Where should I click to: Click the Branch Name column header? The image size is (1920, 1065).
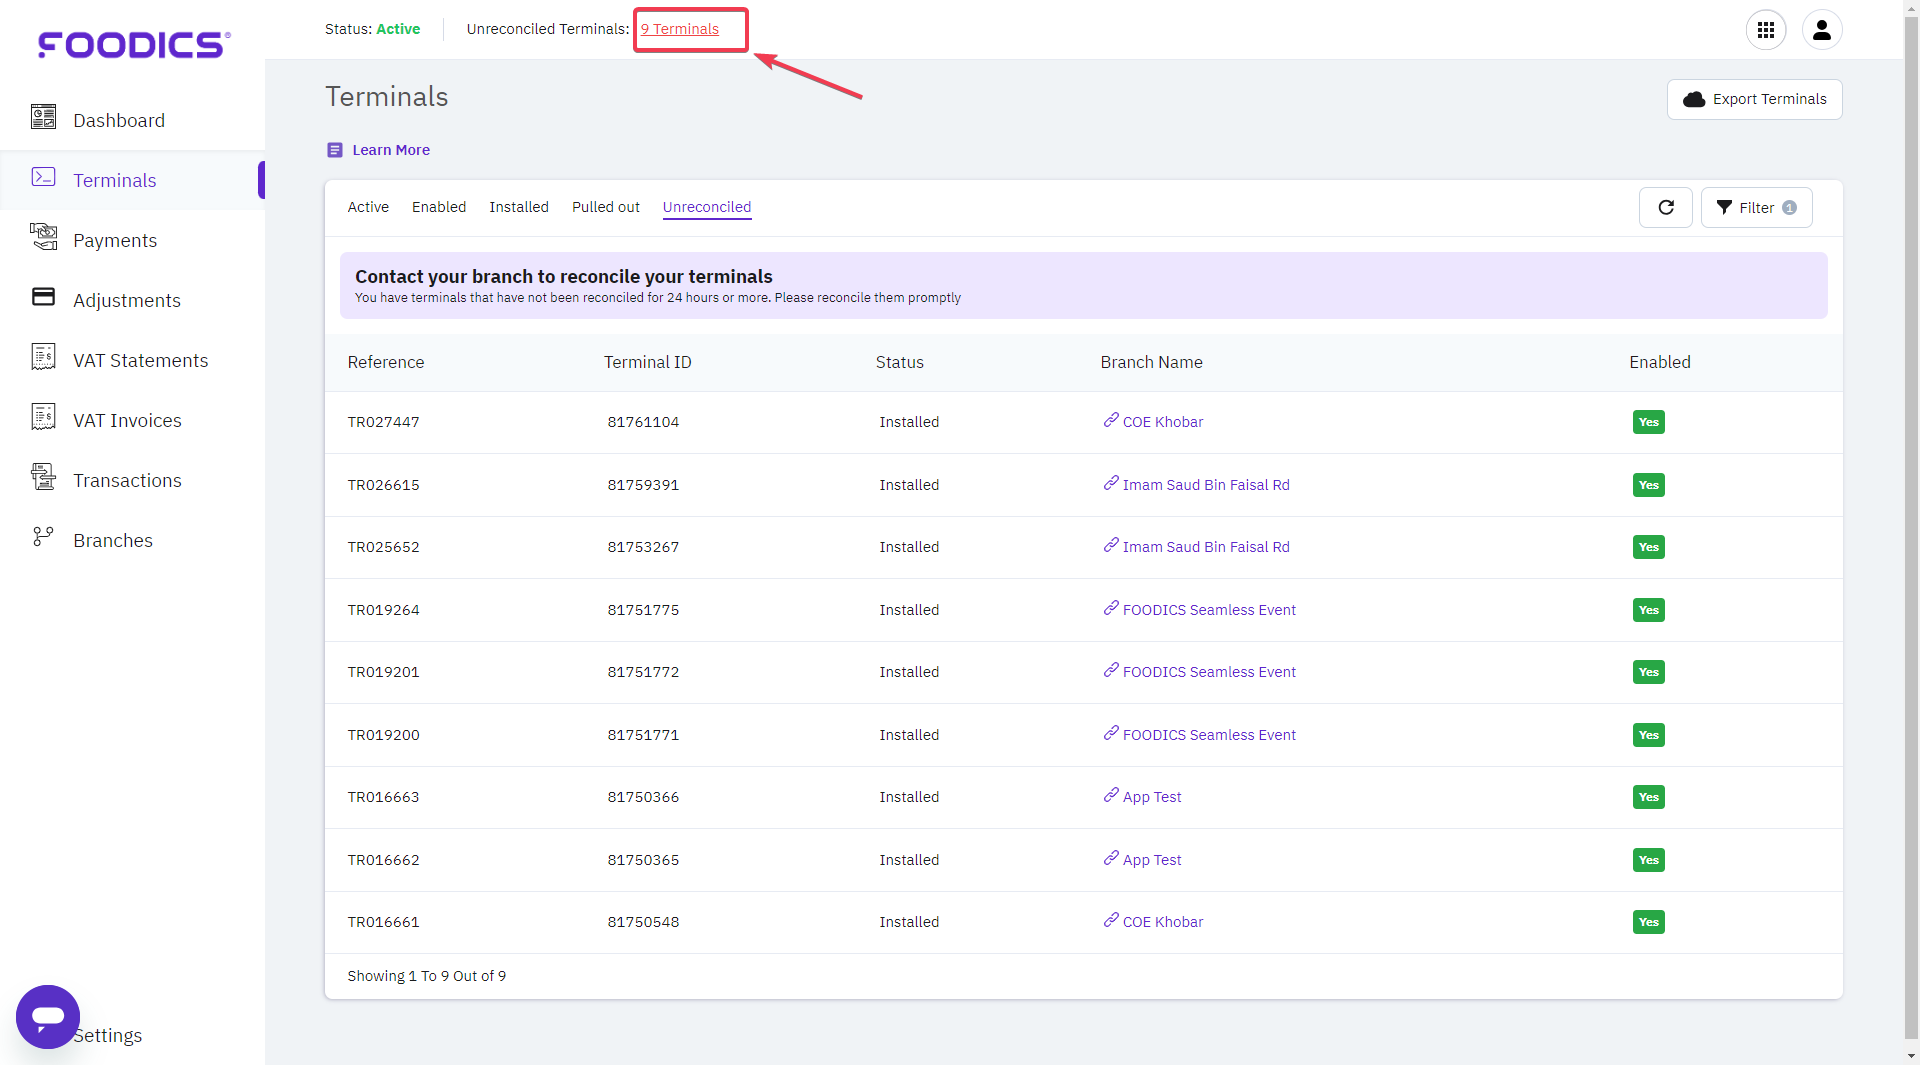point(1152,362)
